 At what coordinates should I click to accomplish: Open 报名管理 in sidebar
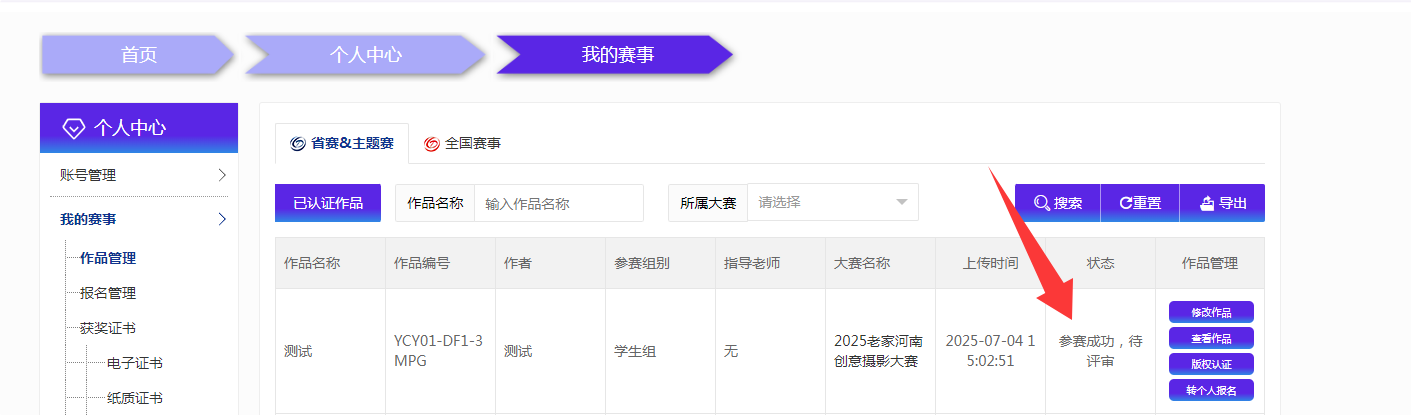tap(108, 293)
